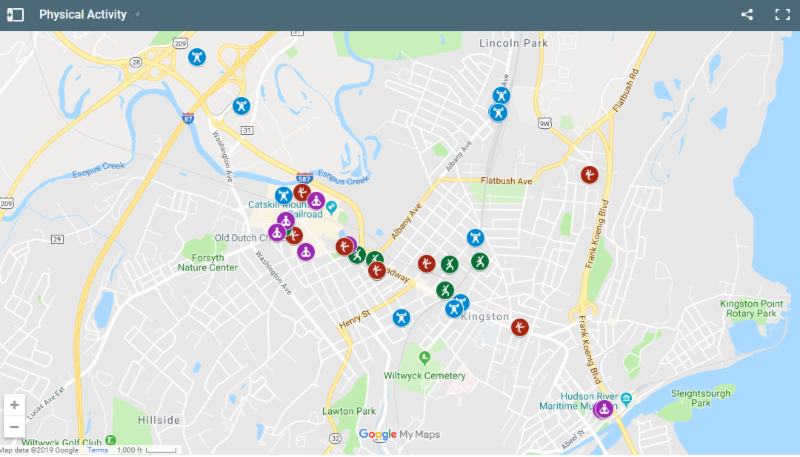The width and height of the screenshot is (800, 457).
Task: Select martial arts marker near Flatbush Ave
Action: pyautogui.click(x=589, y=175)
